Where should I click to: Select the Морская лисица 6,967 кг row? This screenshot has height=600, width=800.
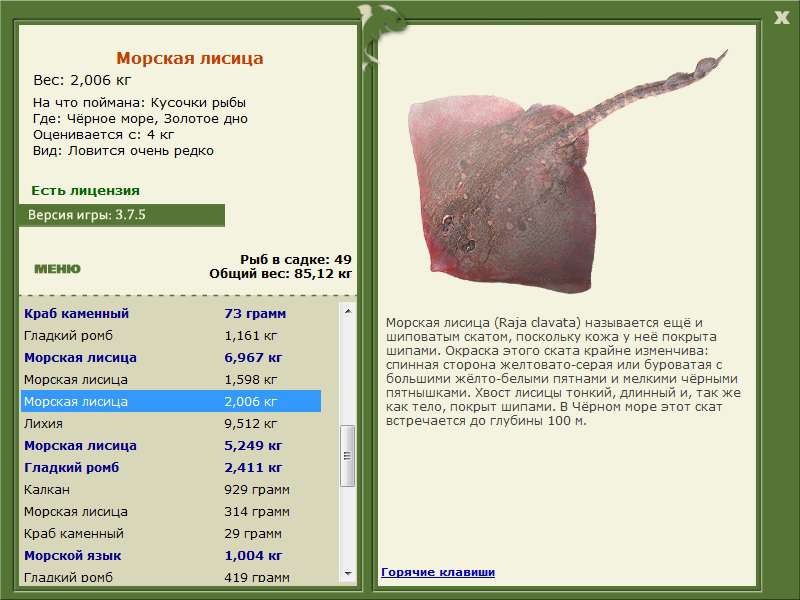point(171,357)
